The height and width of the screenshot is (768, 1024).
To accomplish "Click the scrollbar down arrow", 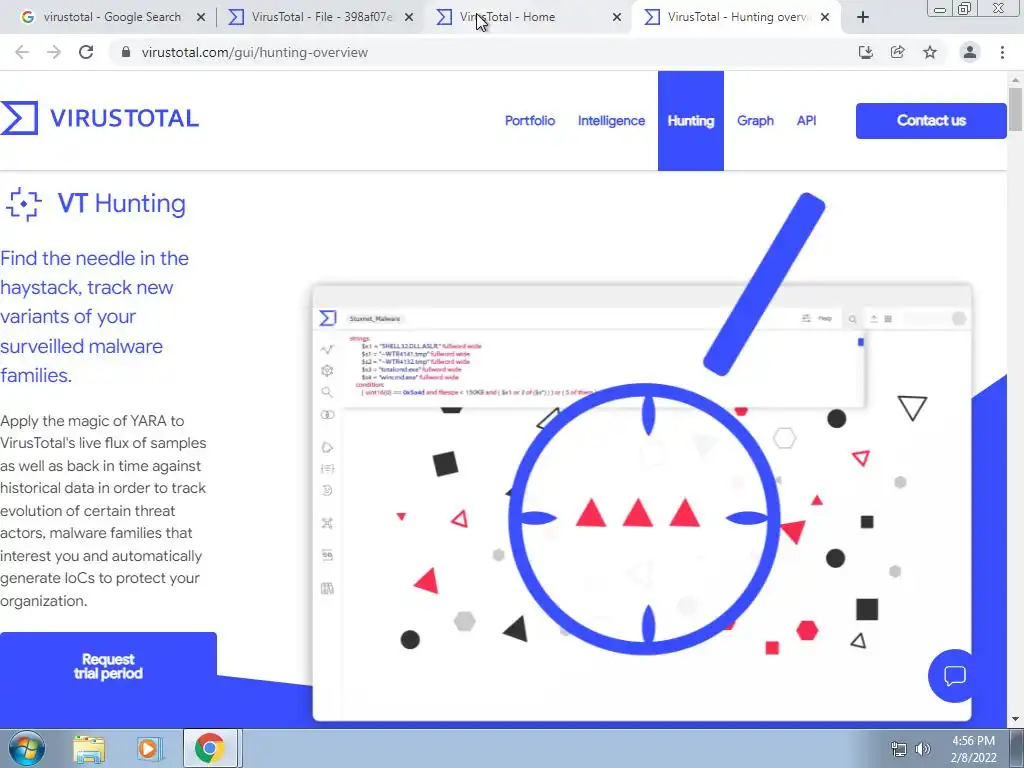I will coord(1015,719).
